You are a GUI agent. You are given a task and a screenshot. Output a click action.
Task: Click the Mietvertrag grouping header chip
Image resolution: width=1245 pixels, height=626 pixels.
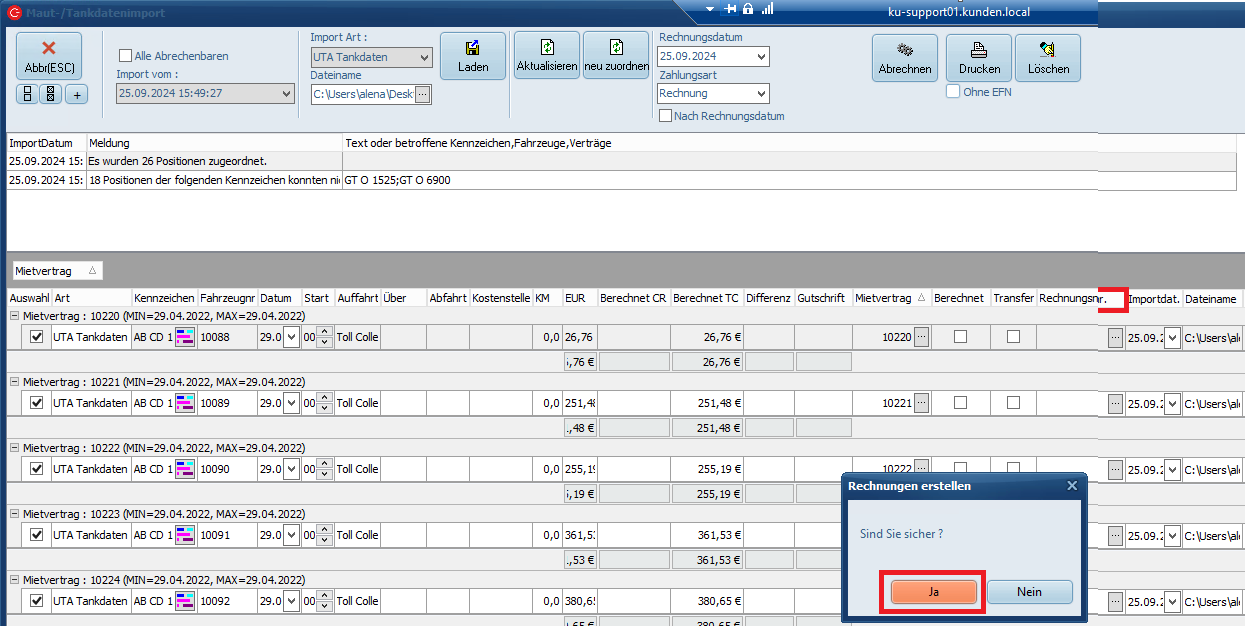click(56, 271)
